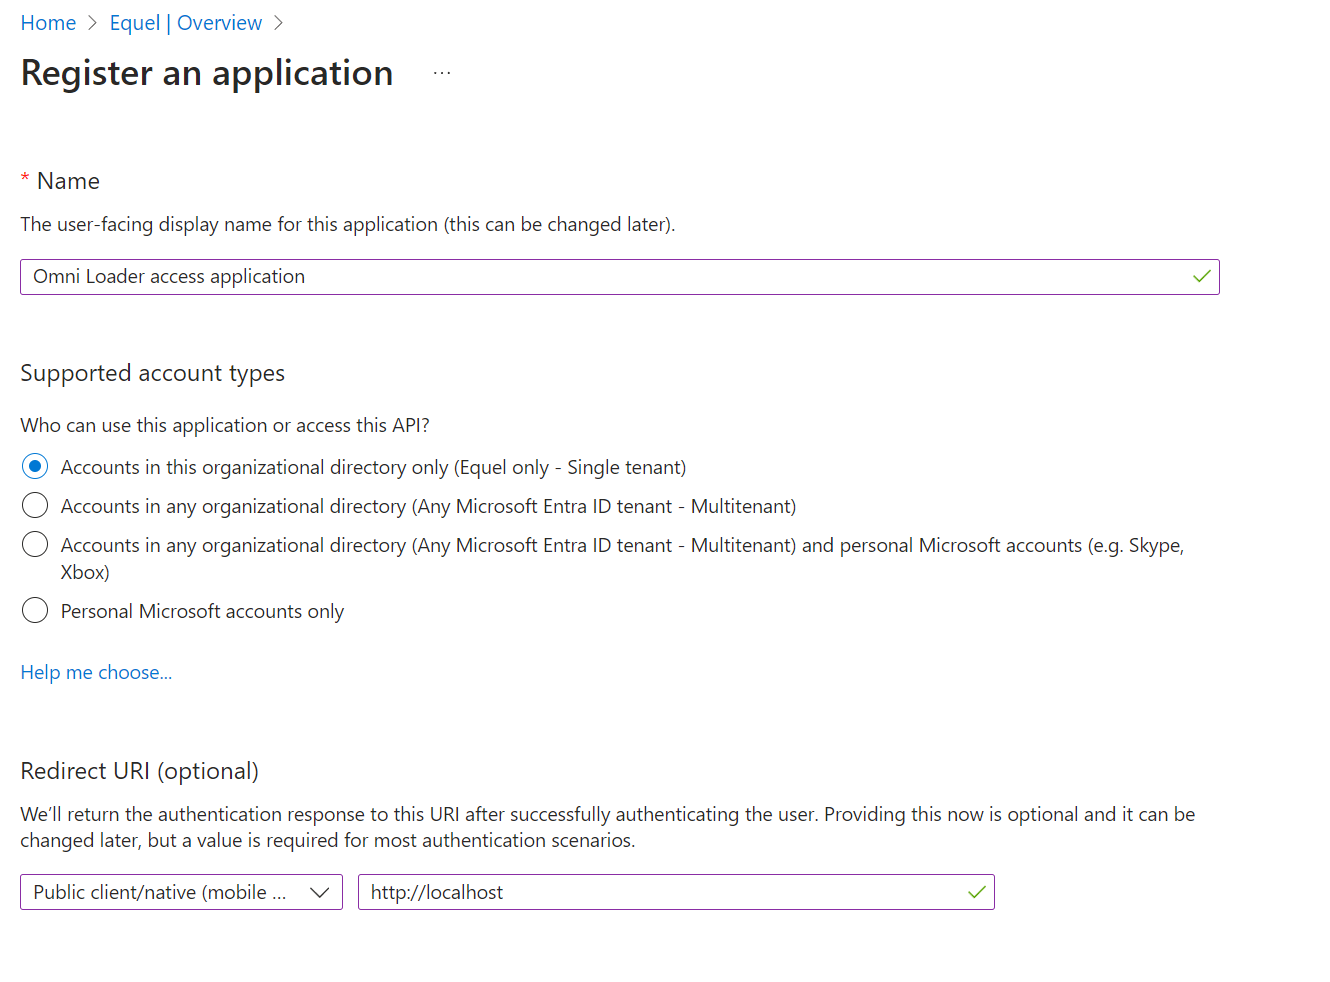Choose any Microsoft Entra ID tenant multitenant option
This screenshot has height=982, width=1330.
tap(35, 506)
